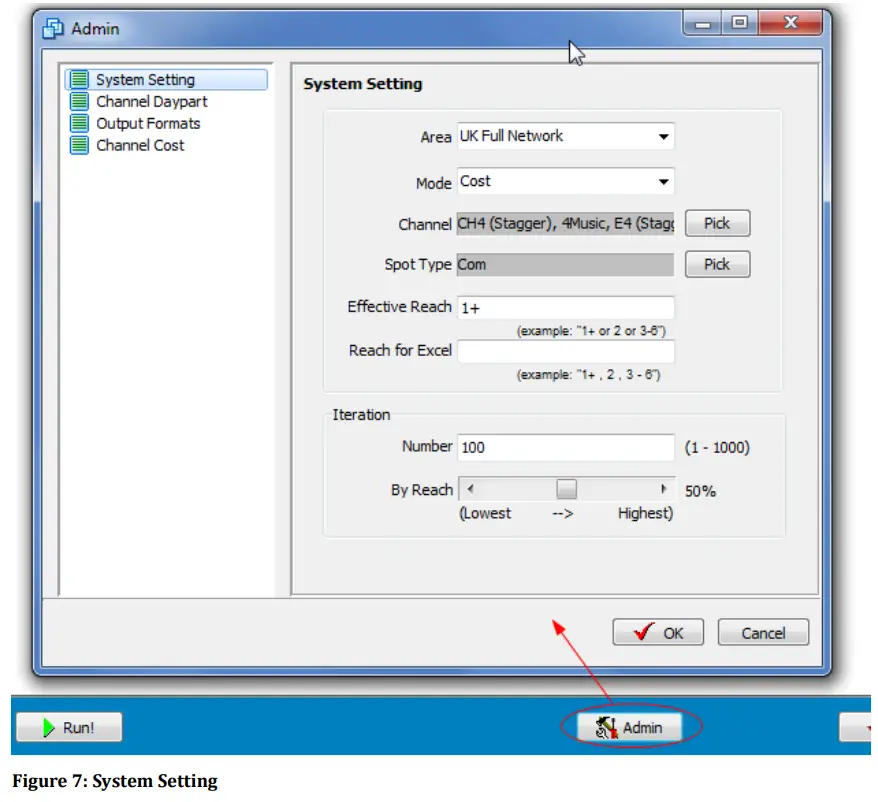This screenshot has height=802, width=878.
Task: Open the Admin panel from bottom bar
Action: pos(630,727)
